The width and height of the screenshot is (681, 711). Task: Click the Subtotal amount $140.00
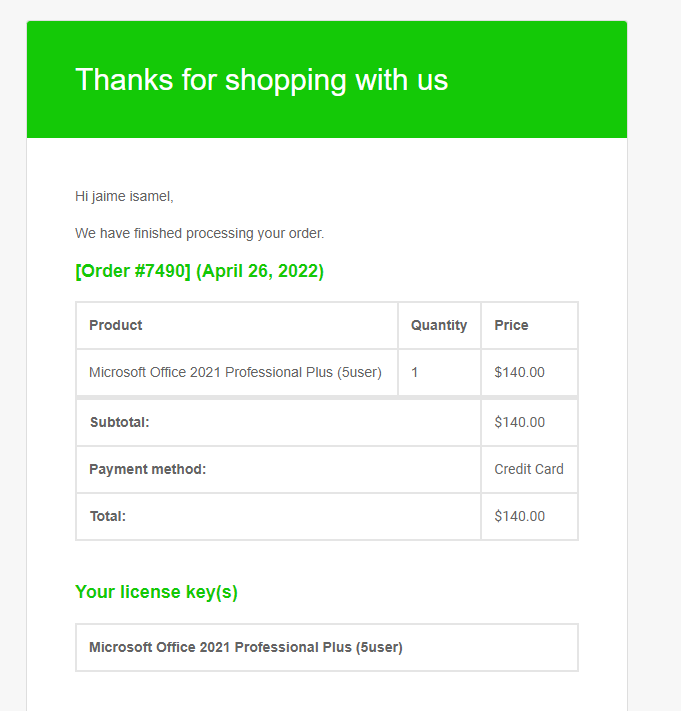click(x=520, y=422)
